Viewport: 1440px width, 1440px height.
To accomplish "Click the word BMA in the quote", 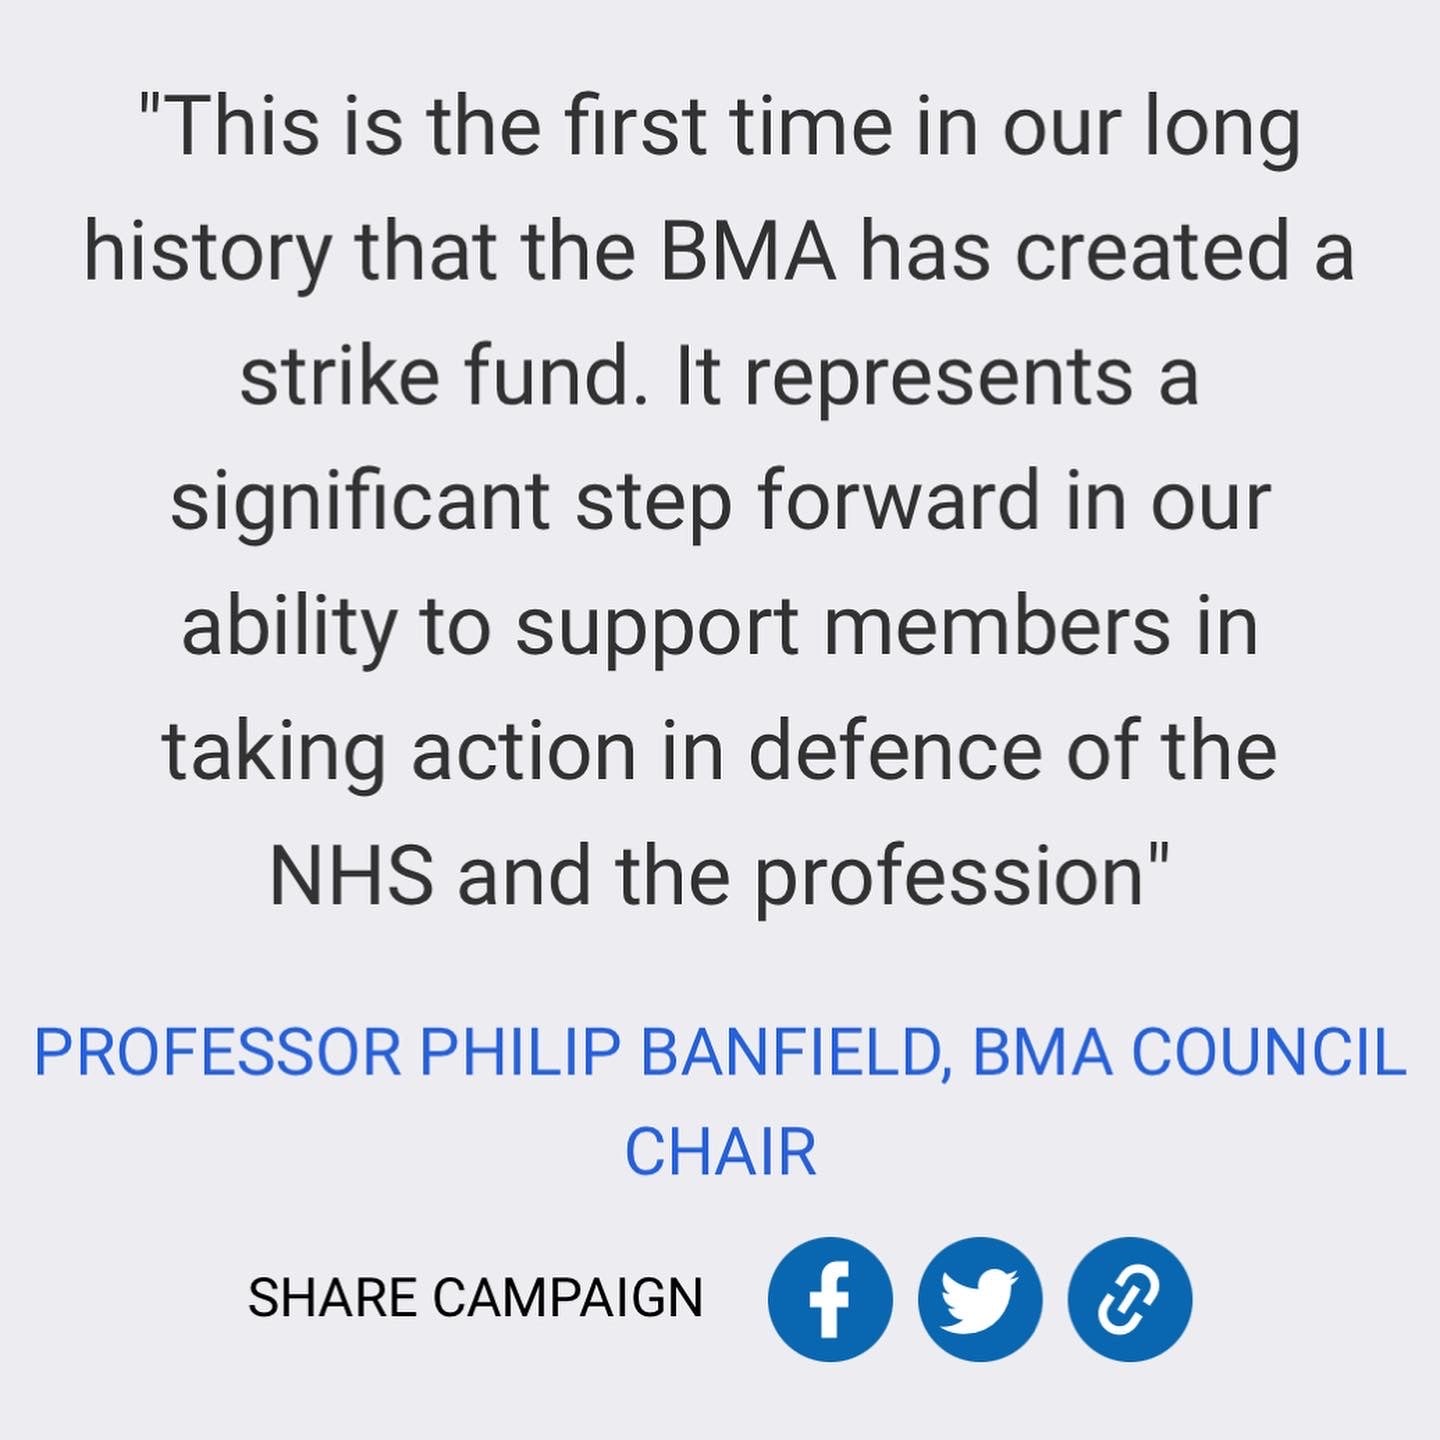I will tap(748, 252).
